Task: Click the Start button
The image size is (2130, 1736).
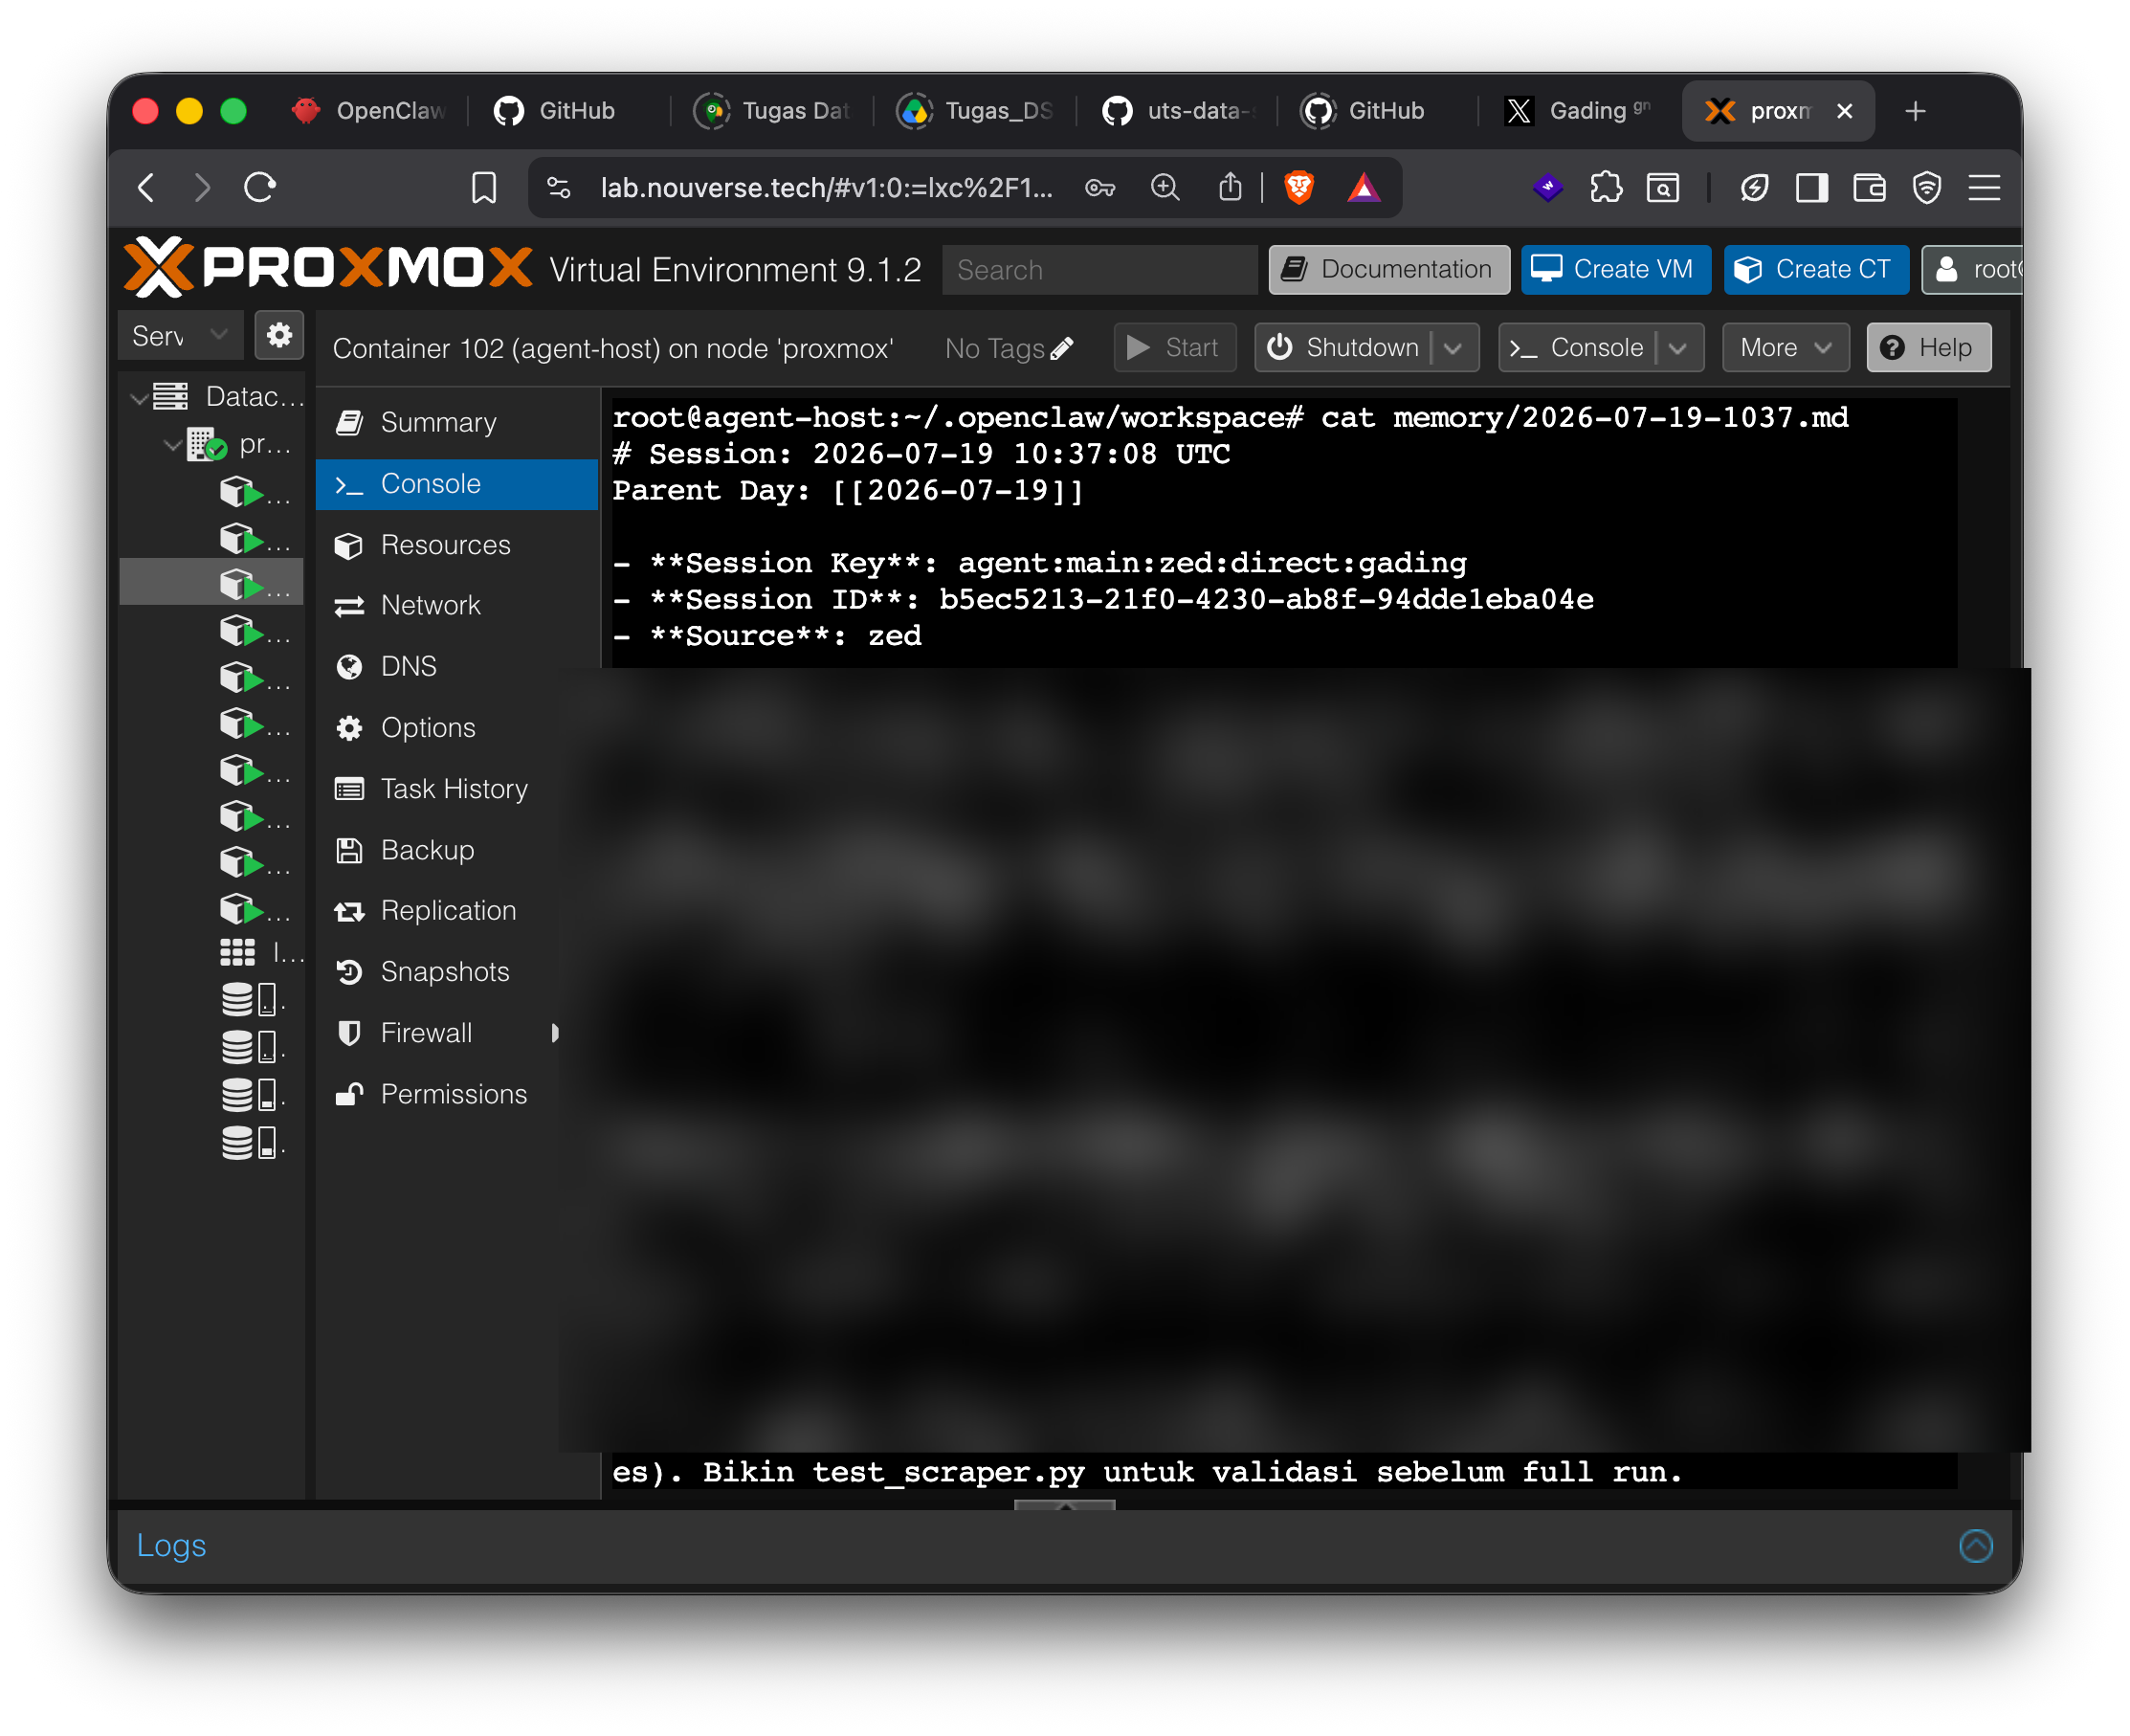Action: (1174, 347)
